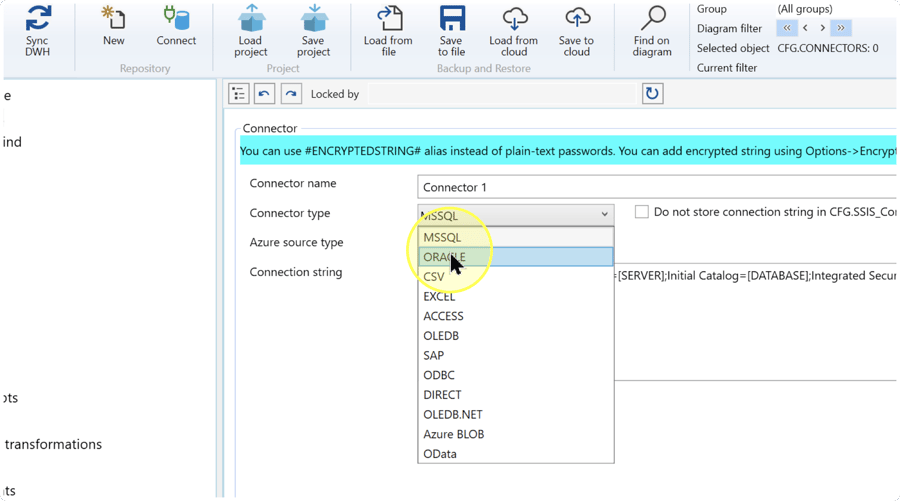Toggle Do not store connection string checkbox
Image resolution: width=900 pixels, height=501 pixels.
click(x=641, y=212)
